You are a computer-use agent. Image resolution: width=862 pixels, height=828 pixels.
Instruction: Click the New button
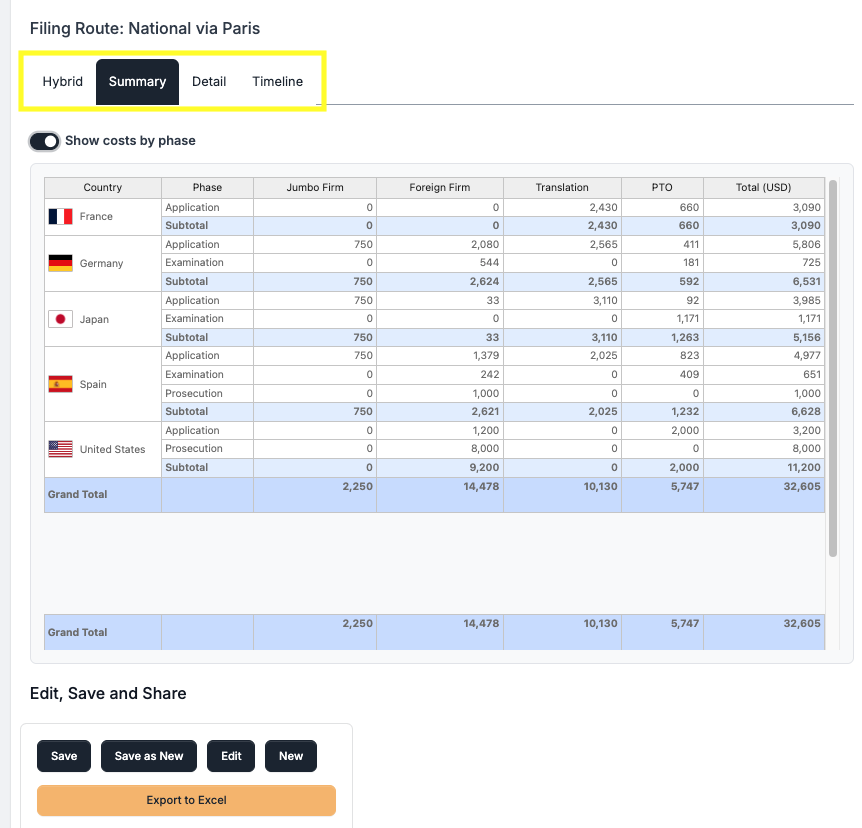291,756
